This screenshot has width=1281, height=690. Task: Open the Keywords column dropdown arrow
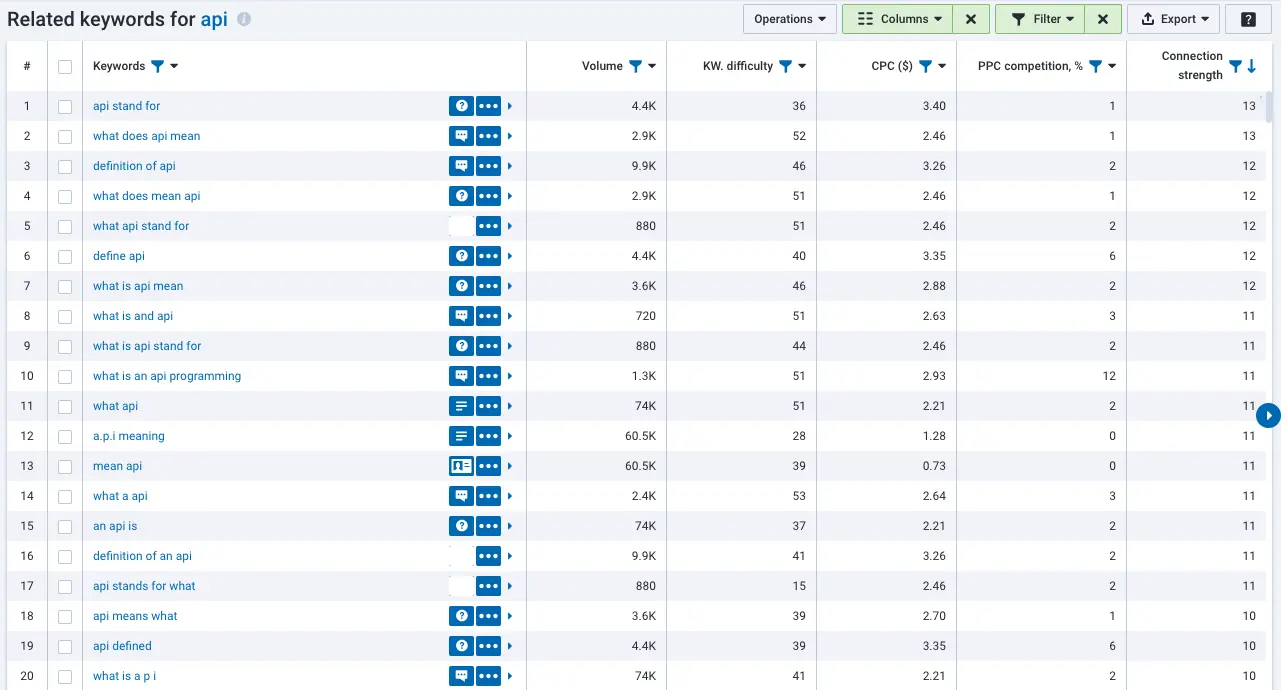(174, 66)
